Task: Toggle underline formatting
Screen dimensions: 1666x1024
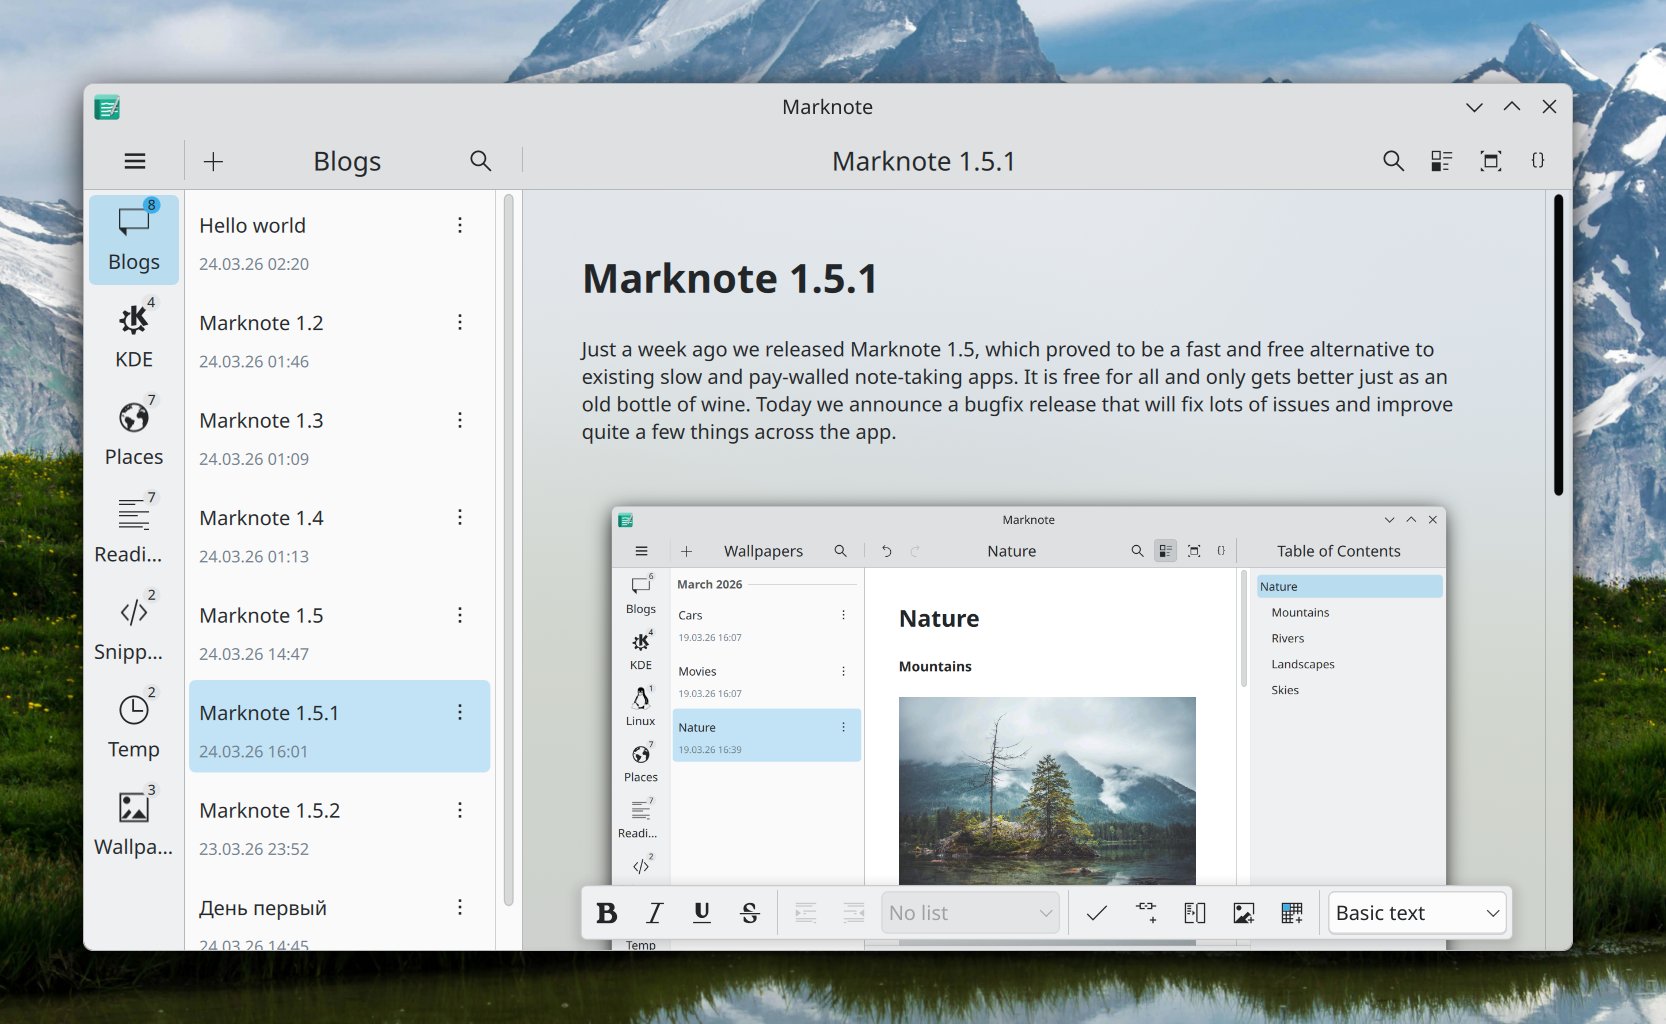Action: click(x=702, y=913)
